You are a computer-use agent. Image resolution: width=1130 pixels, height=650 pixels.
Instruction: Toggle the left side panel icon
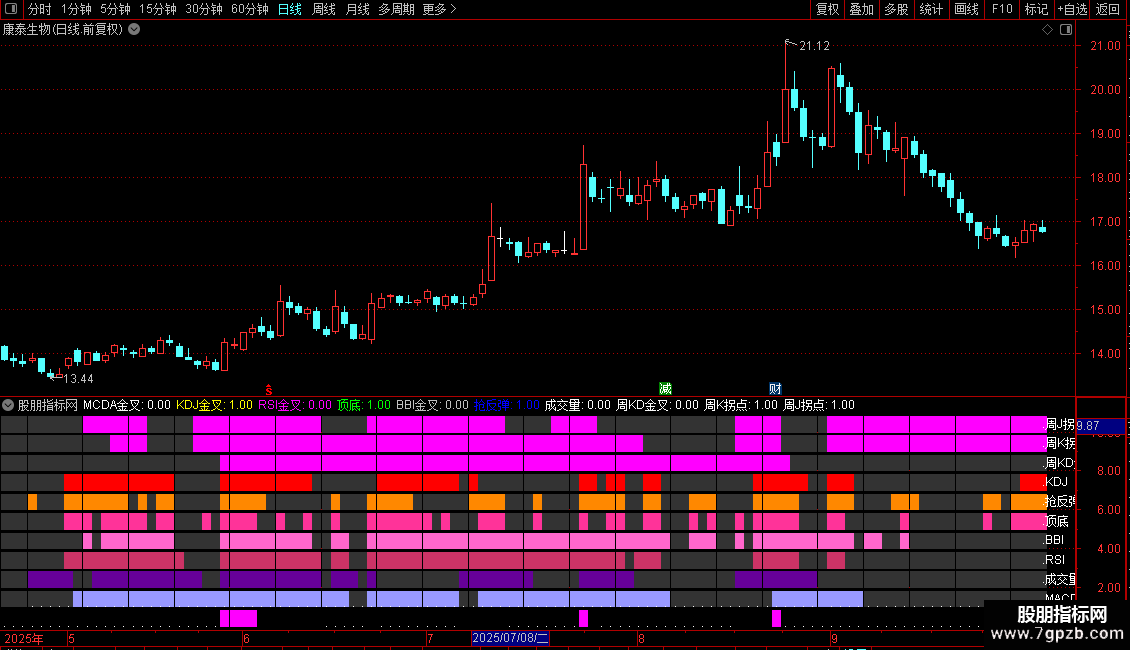click(11, 9)
